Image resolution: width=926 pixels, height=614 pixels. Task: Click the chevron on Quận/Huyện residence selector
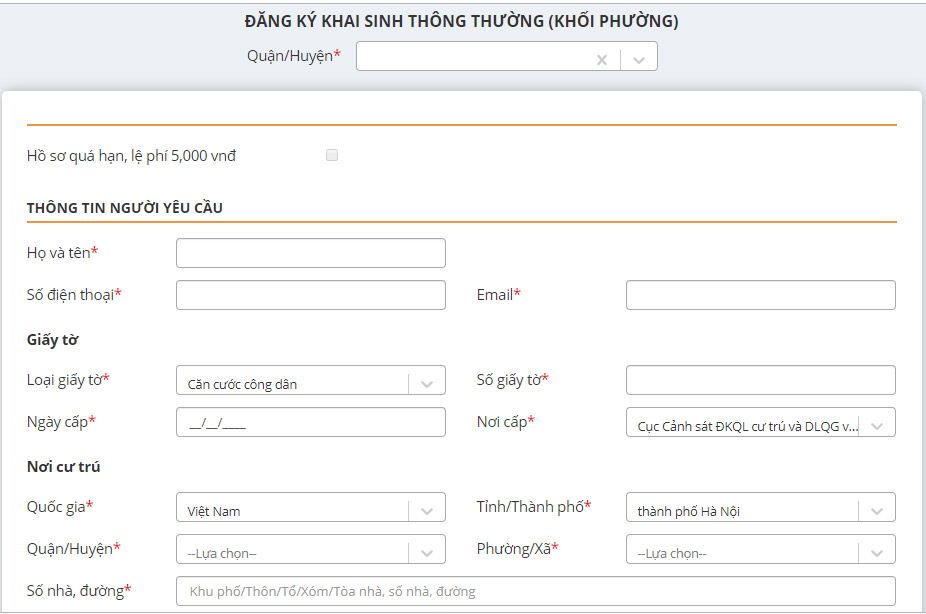coord(427,549)
